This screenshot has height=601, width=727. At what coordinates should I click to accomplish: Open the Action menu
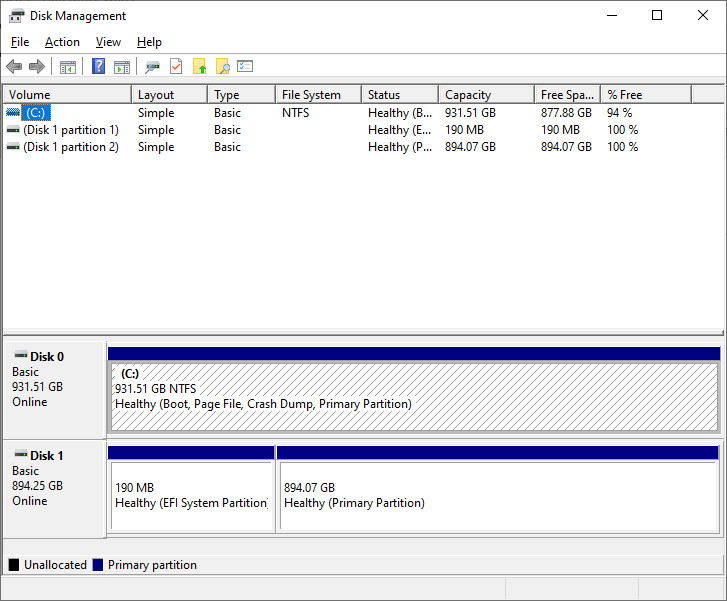click(x=62, y=42)
